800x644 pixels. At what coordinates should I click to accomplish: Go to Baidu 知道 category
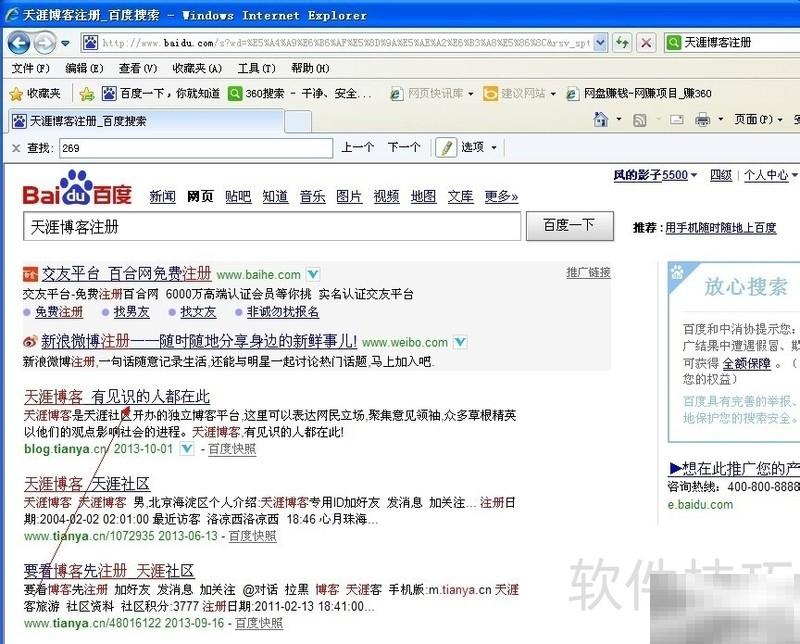tap(275, 196)
